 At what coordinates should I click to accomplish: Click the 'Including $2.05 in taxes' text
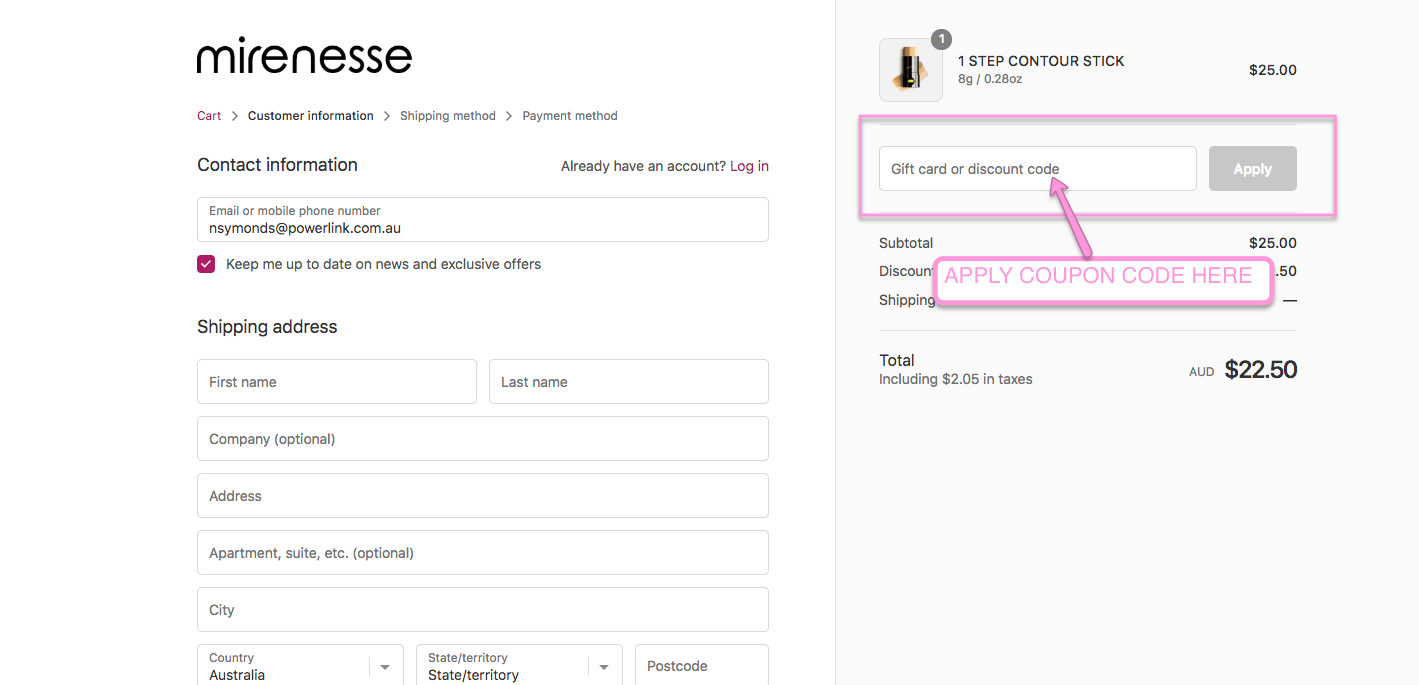point(956,379)
